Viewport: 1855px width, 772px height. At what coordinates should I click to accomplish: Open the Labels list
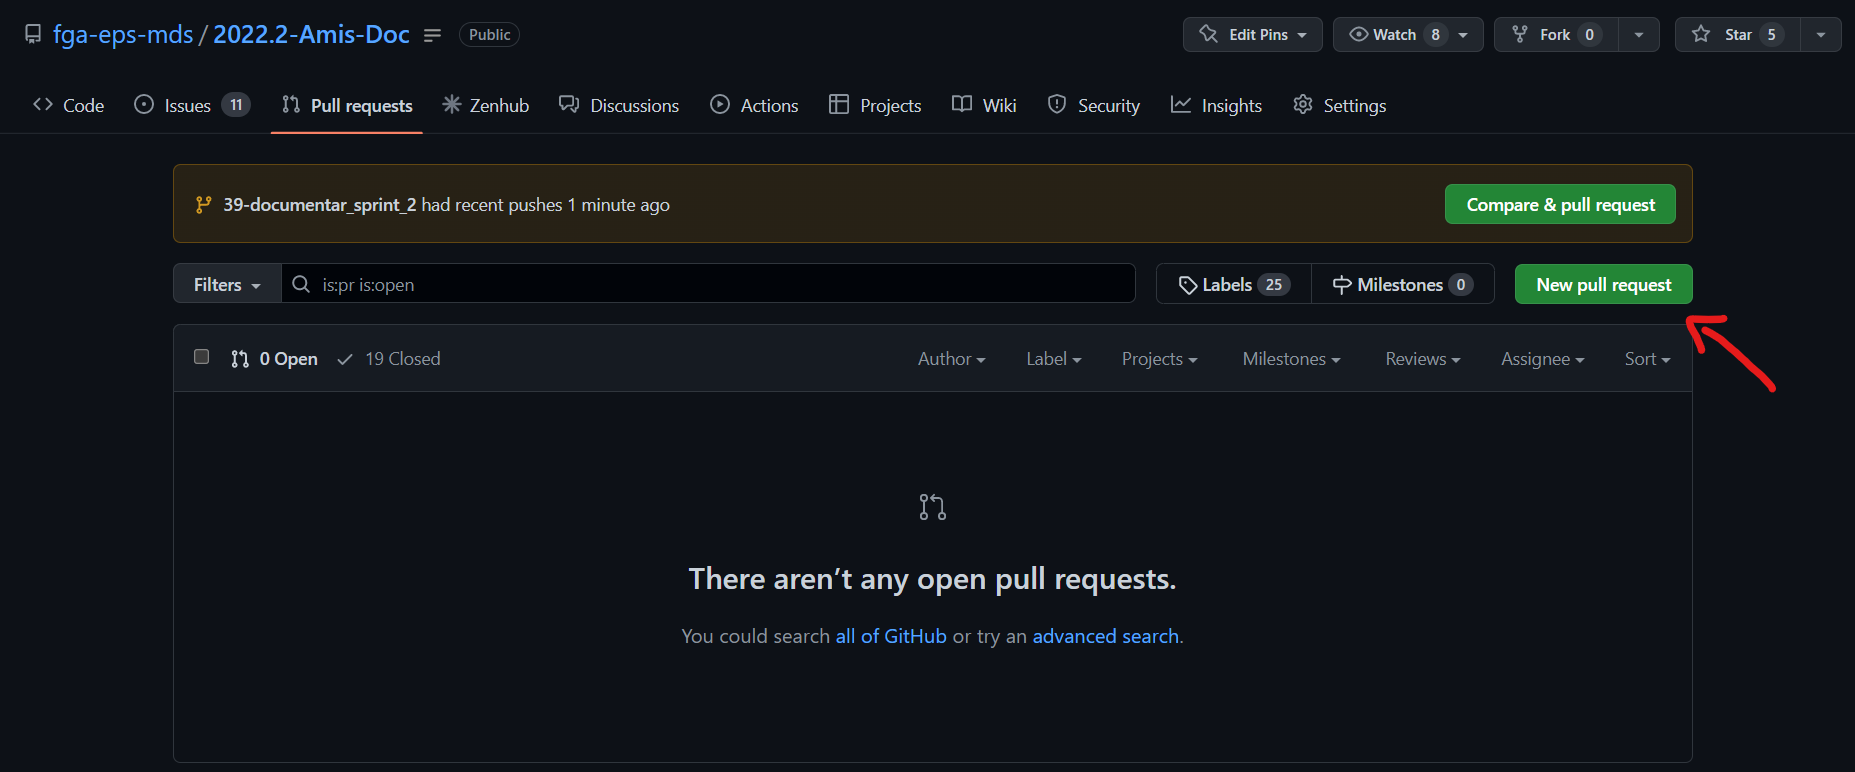(x=1234, y=284)
